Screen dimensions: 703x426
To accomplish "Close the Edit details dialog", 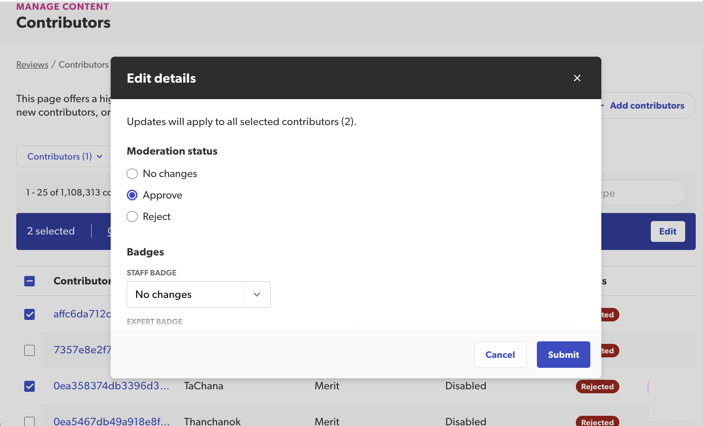I will (577, 78).
